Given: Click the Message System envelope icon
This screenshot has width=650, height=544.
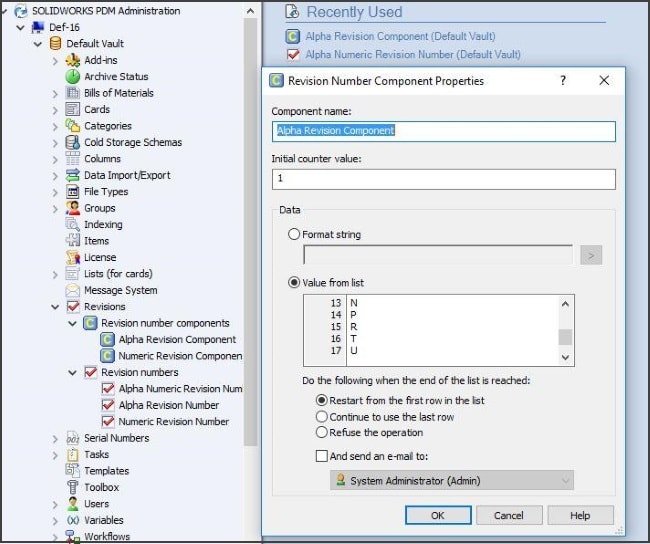Looking at the screenshot, I should click(73, 290).
